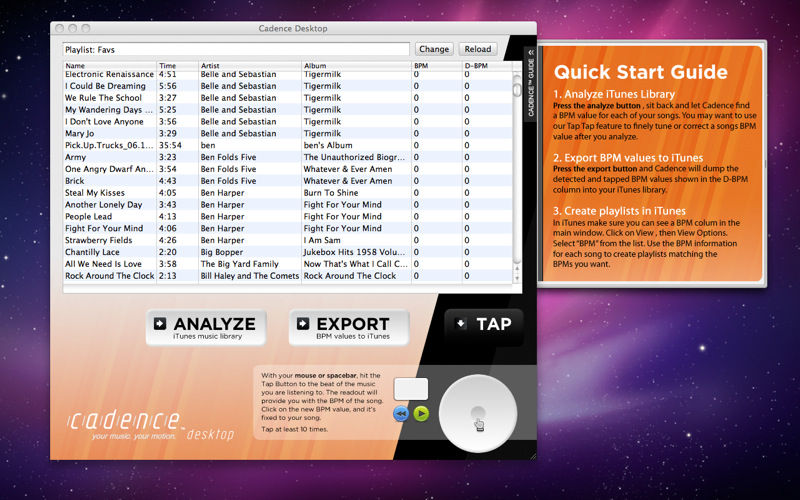Click the song list scrollbar thumb
Image resolution: width=800 pixels, height=500 pixels.
tap(517, 89)
